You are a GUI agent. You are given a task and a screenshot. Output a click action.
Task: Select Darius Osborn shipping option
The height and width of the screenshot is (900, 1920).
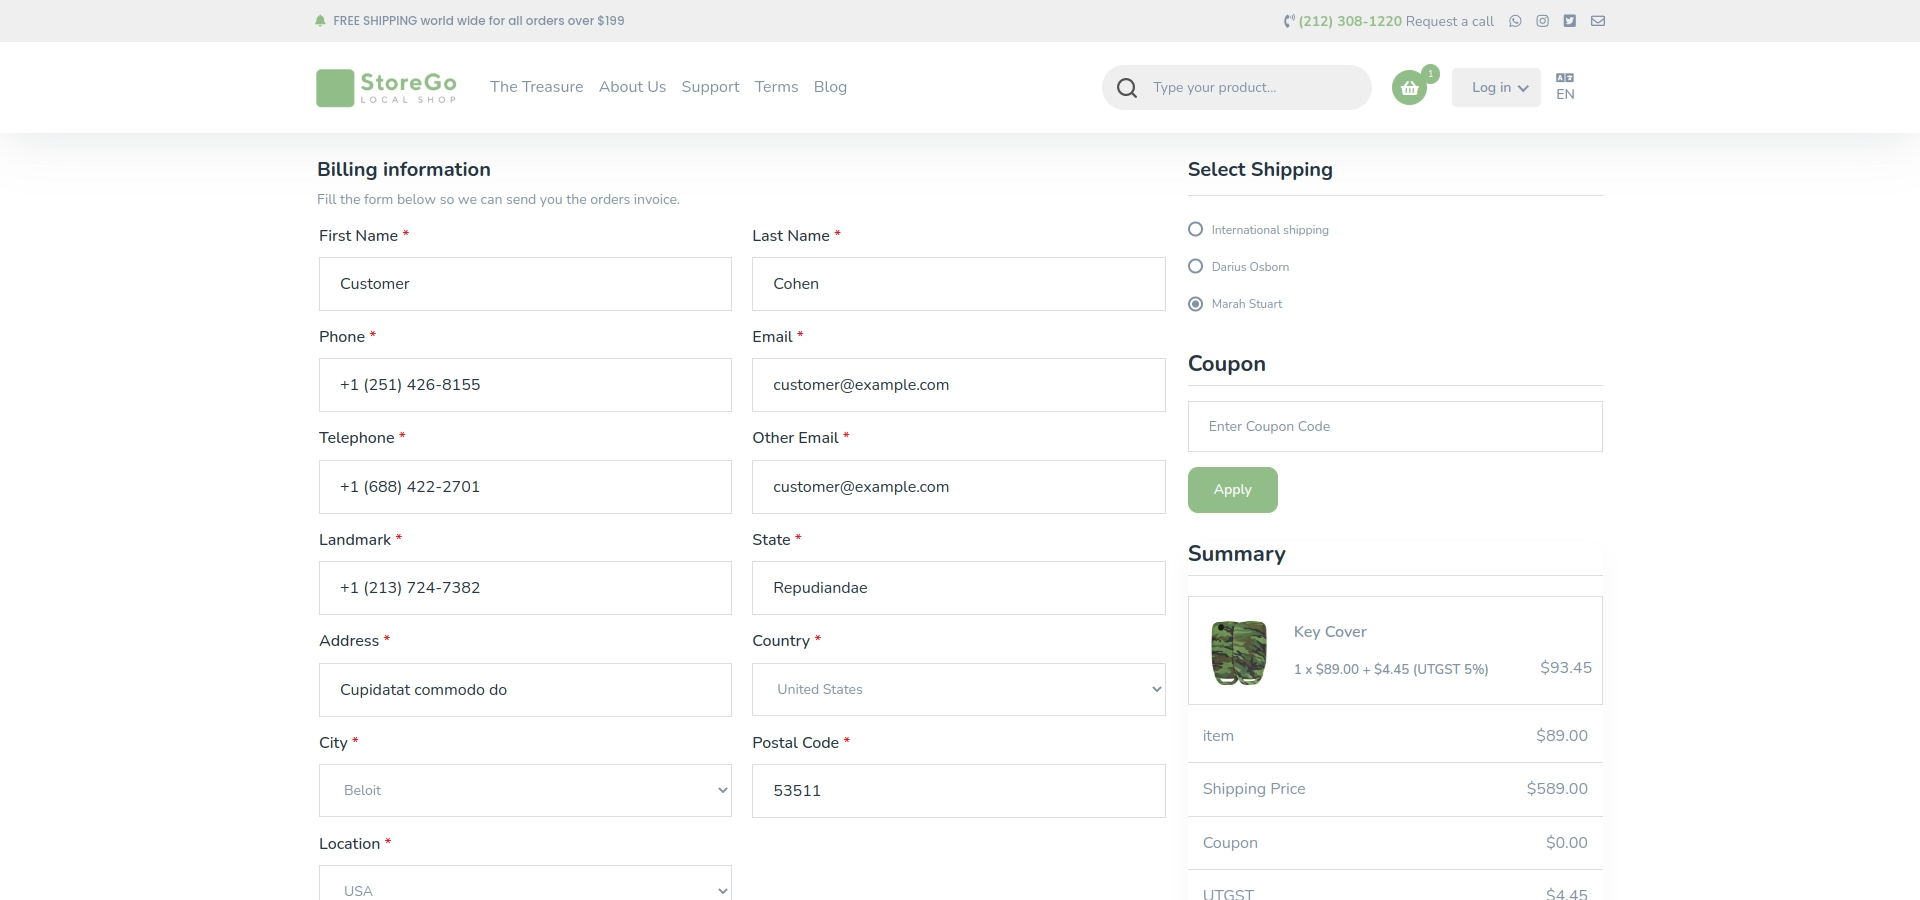pyautogui.click(x=1195, y=267)
